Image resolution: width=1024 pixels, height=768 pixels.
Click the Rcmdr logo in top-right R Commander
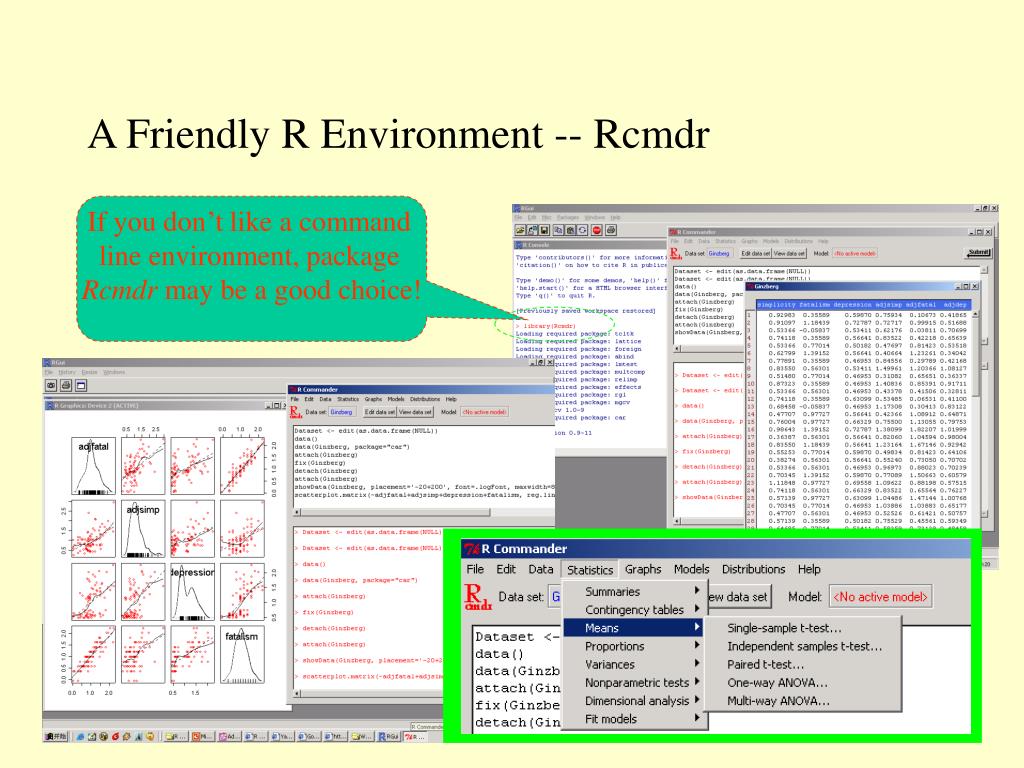click(x=675, y=253)
